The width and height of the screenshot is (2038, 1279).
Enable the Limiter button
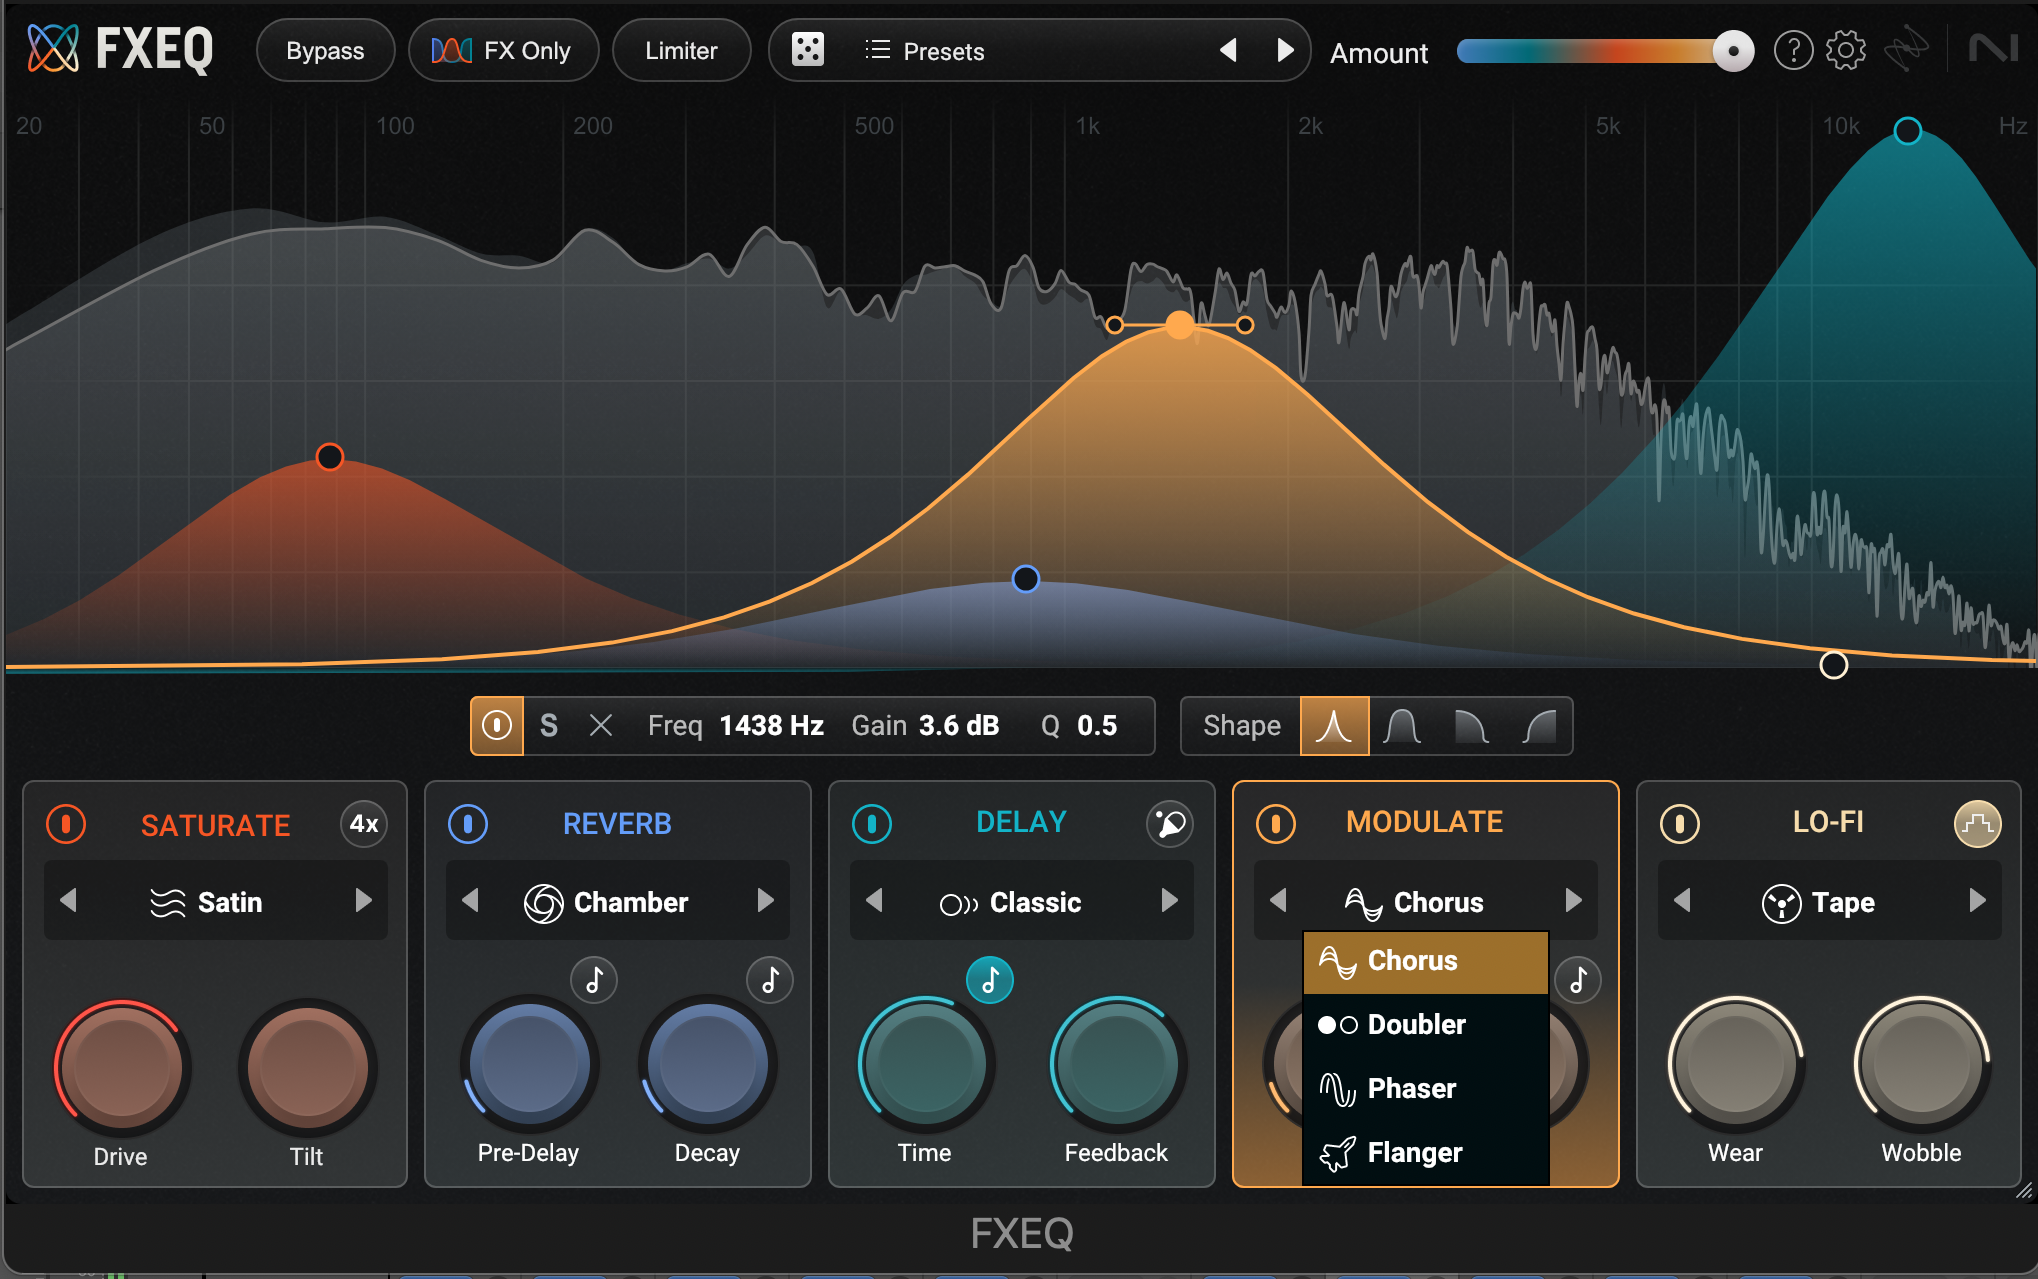(681, 51)
